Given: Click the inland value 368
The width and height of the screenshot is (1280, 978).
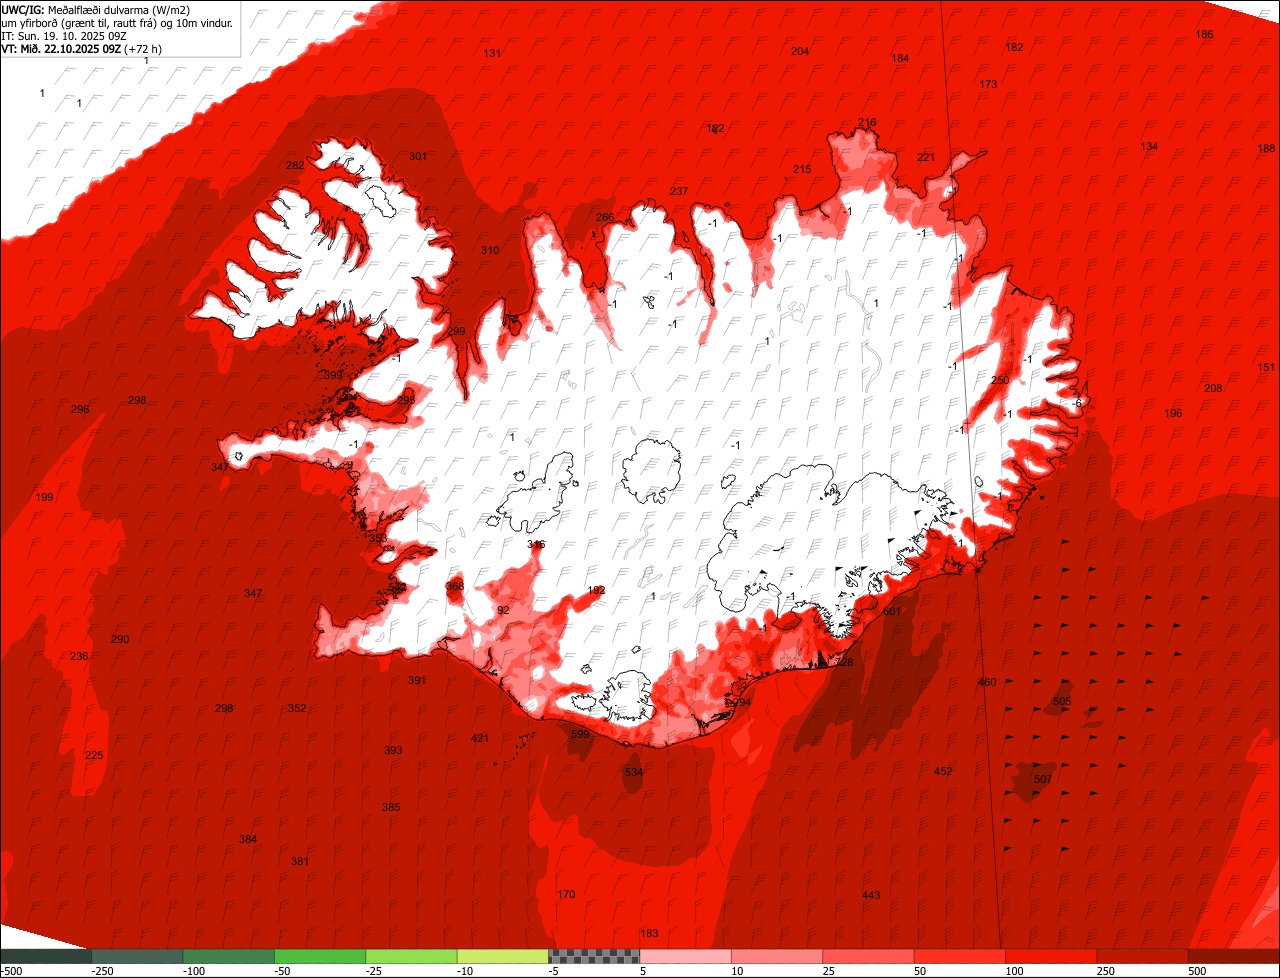Looking at the screenshot, I should [455, 586].
